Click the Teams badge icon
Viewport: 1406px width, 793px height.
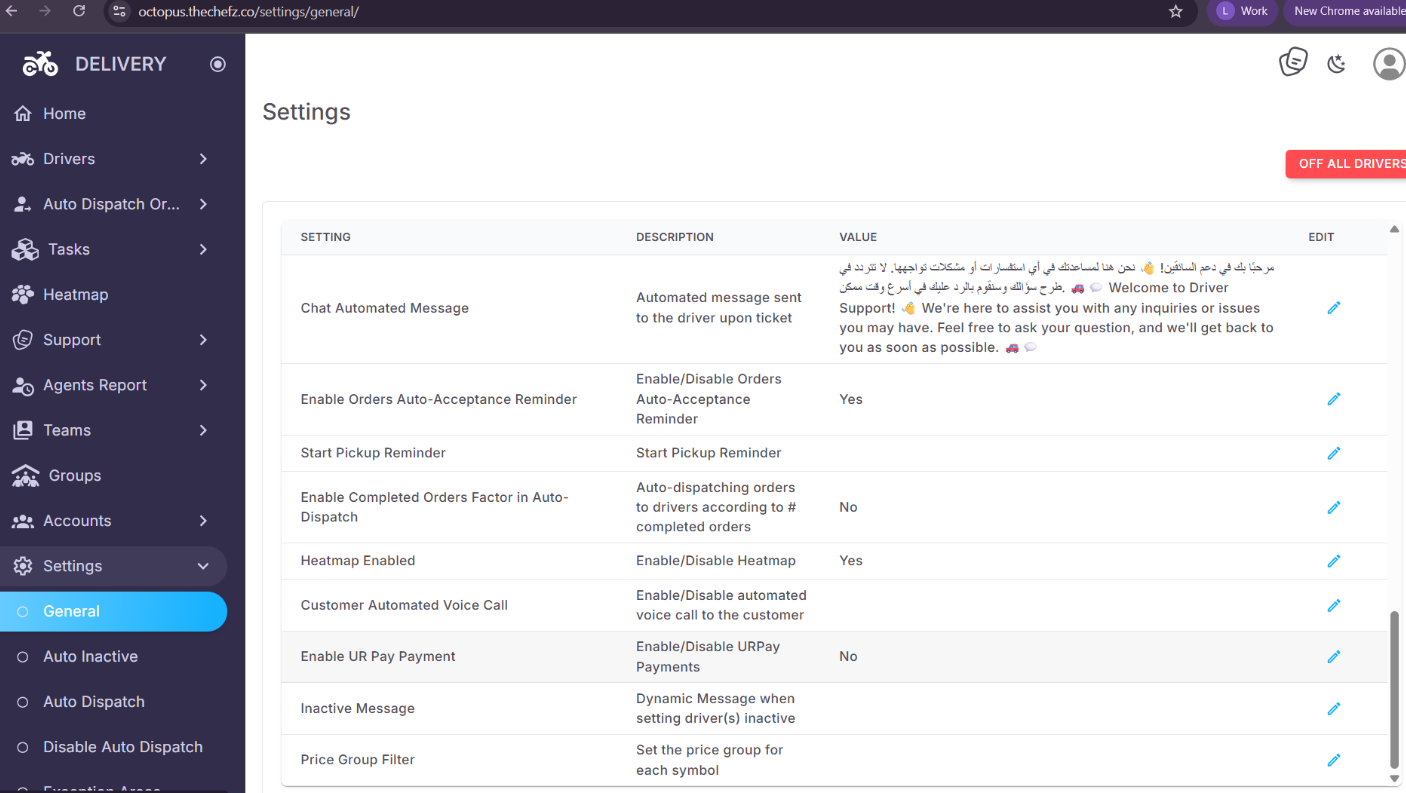(x=23, y=430)
